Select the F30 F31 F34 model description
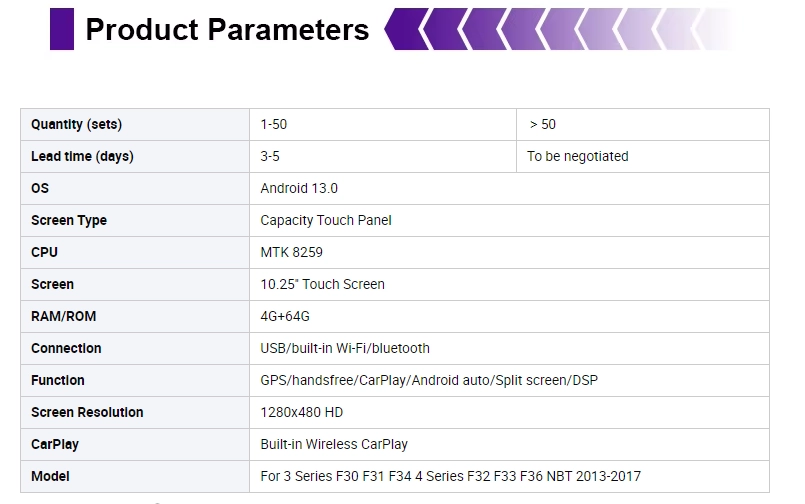805x504 pixels. point(450,476)
